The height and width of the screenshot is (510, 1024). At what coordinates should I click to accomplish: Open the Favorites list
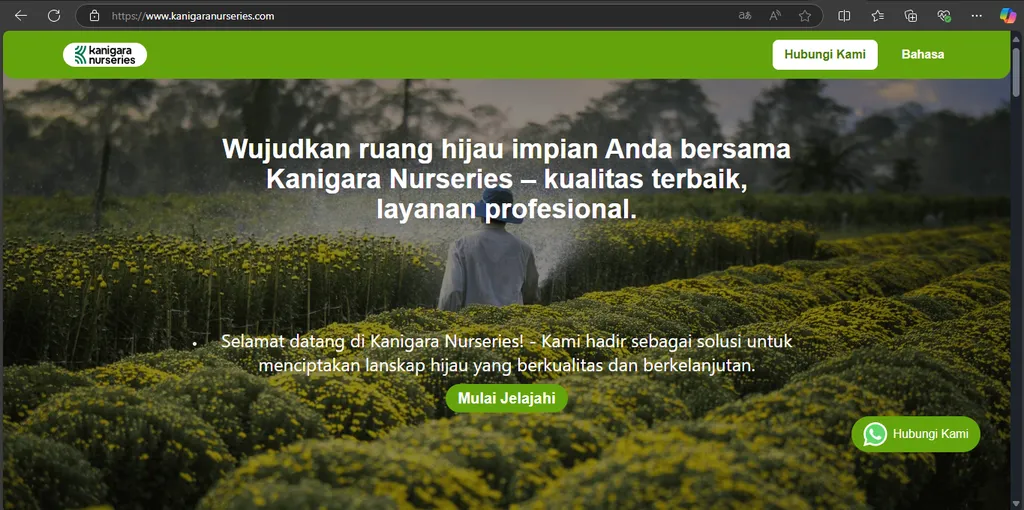point(878,16)
